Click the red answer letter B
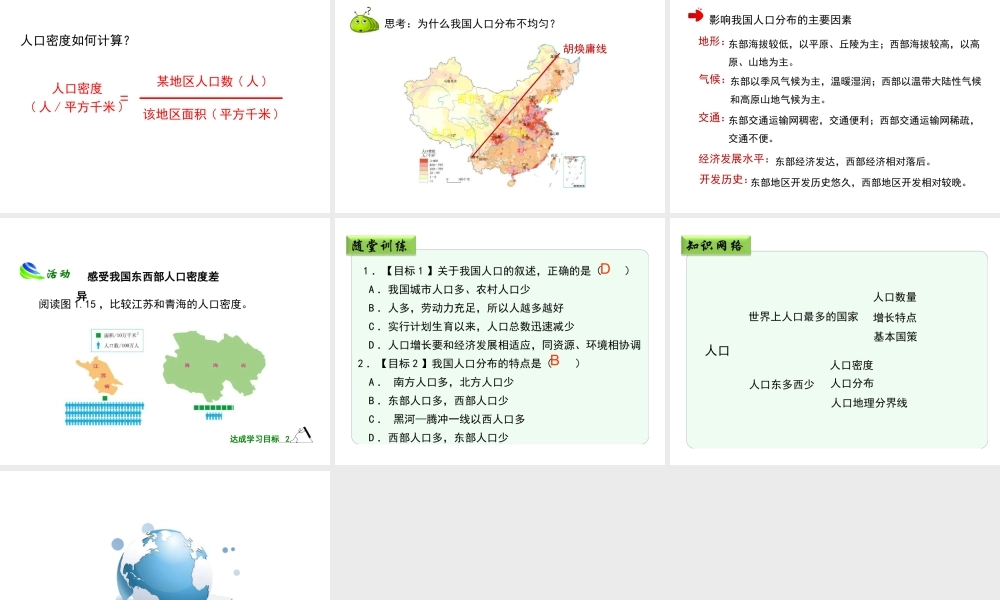 point(554,360)
